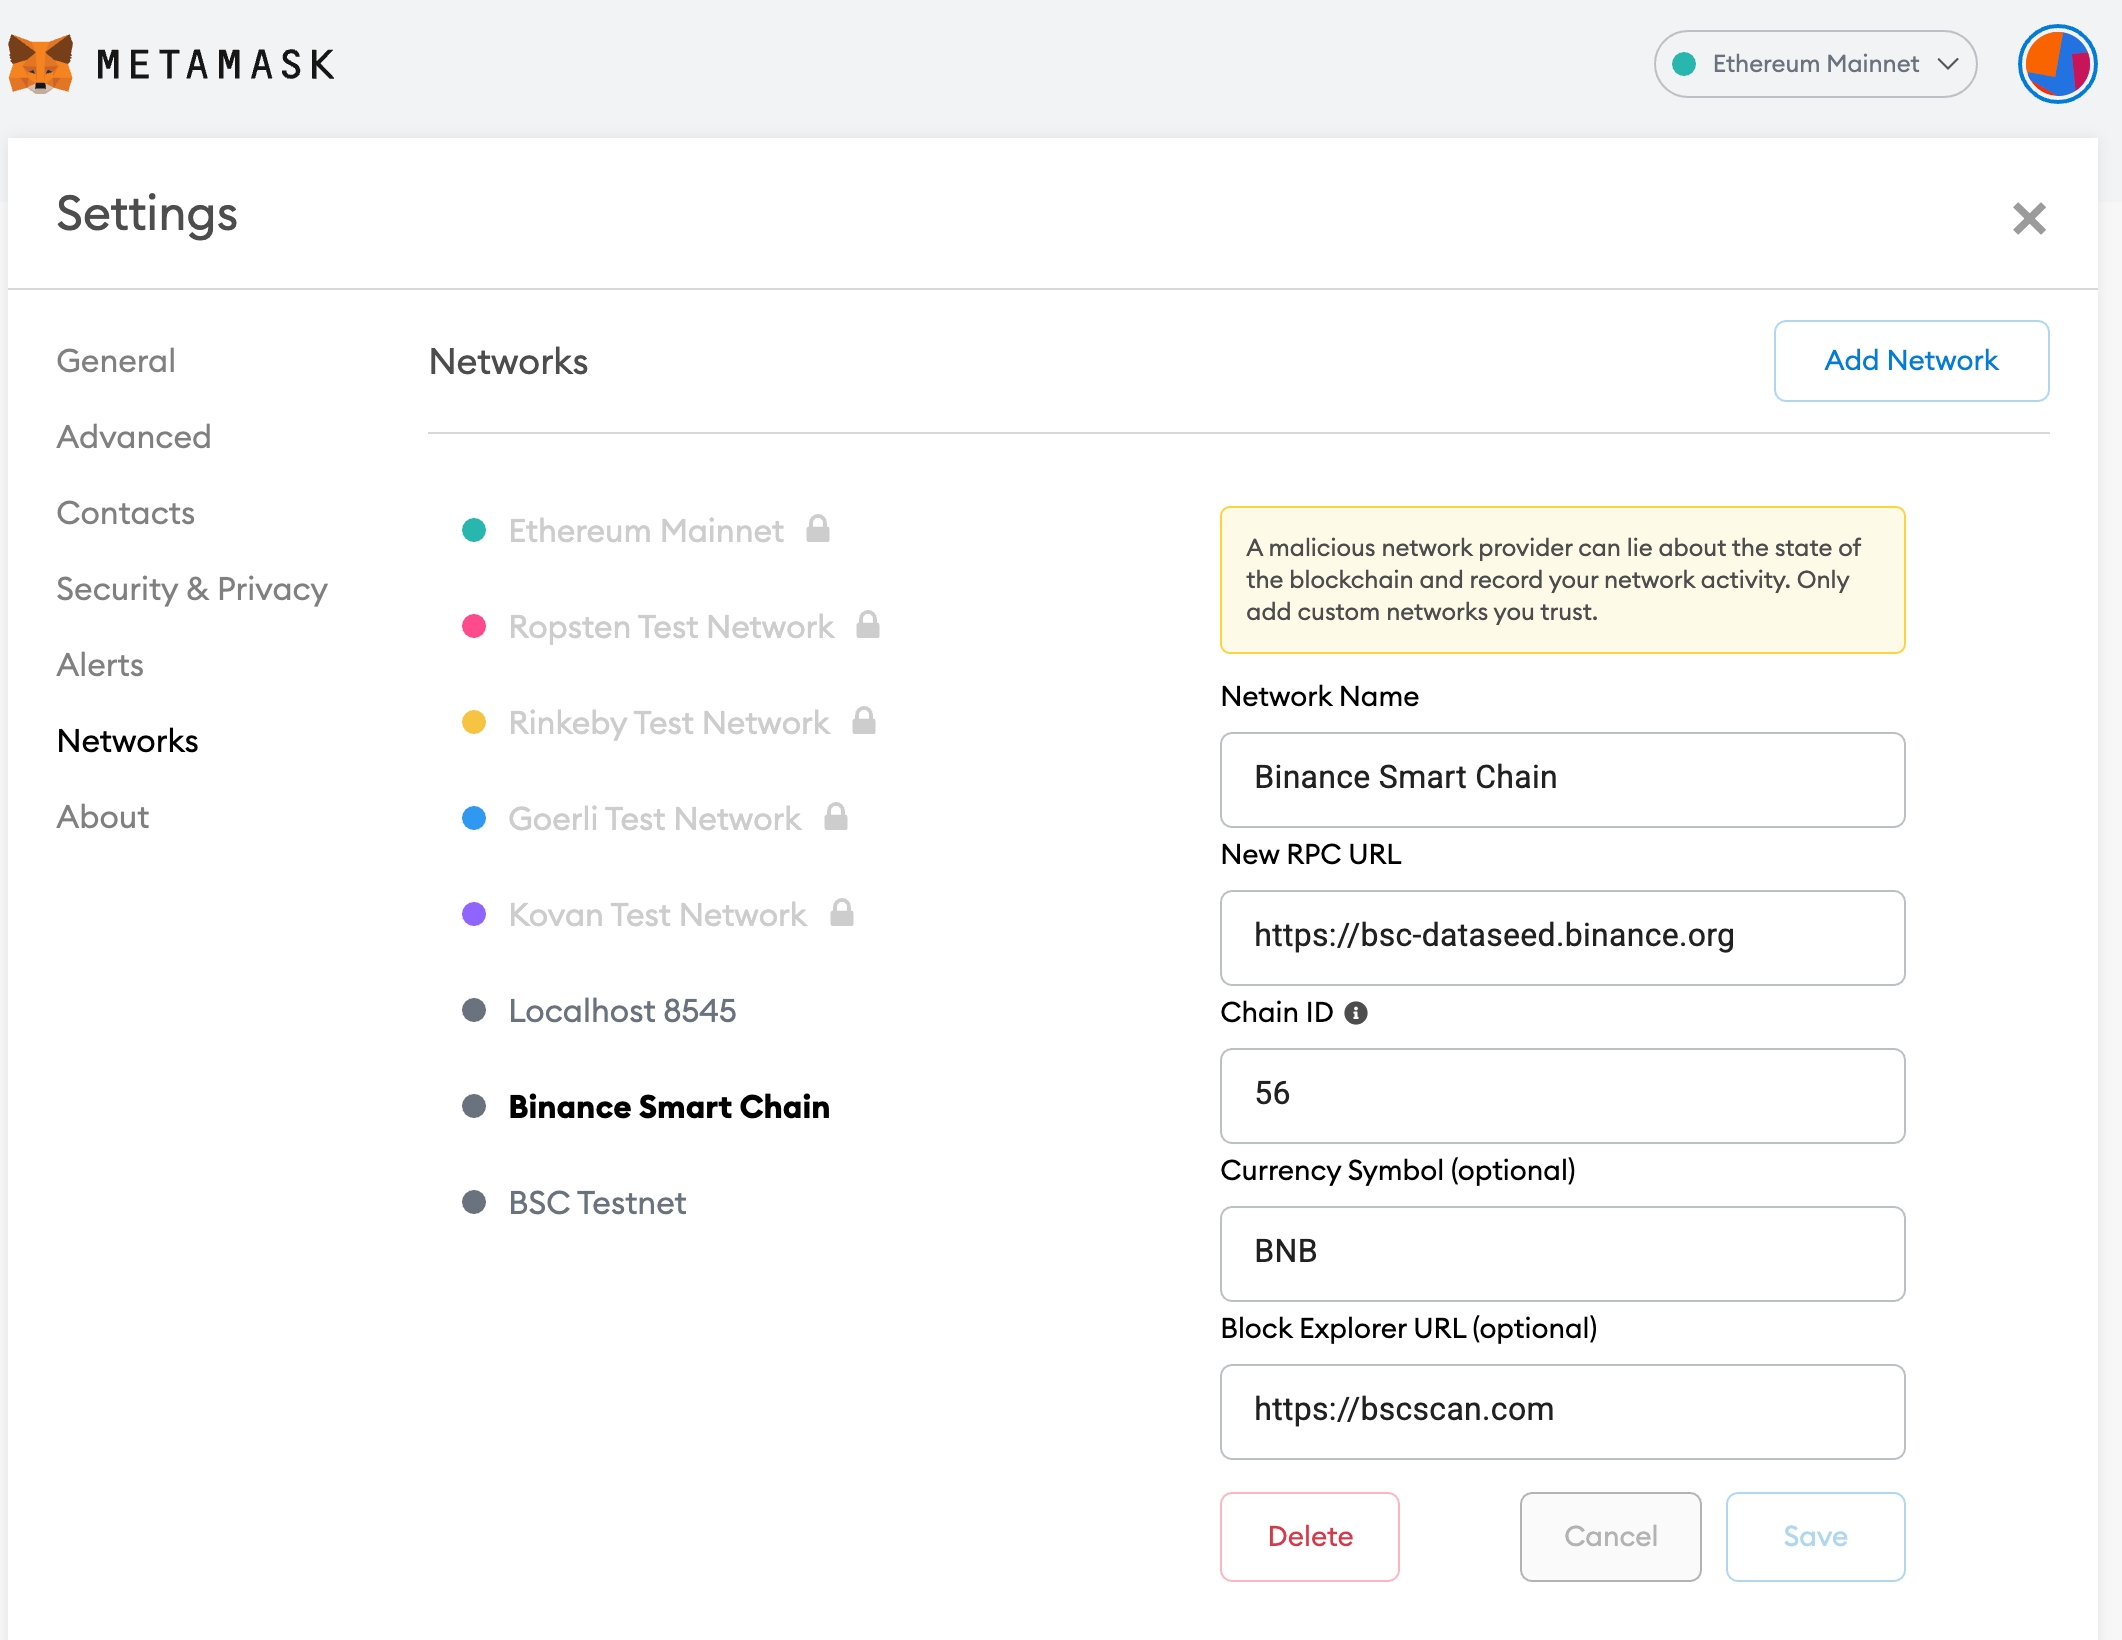
Task: Click the lock icon beside Ethereum Mainnet
Action: click(x=818, y=529)
